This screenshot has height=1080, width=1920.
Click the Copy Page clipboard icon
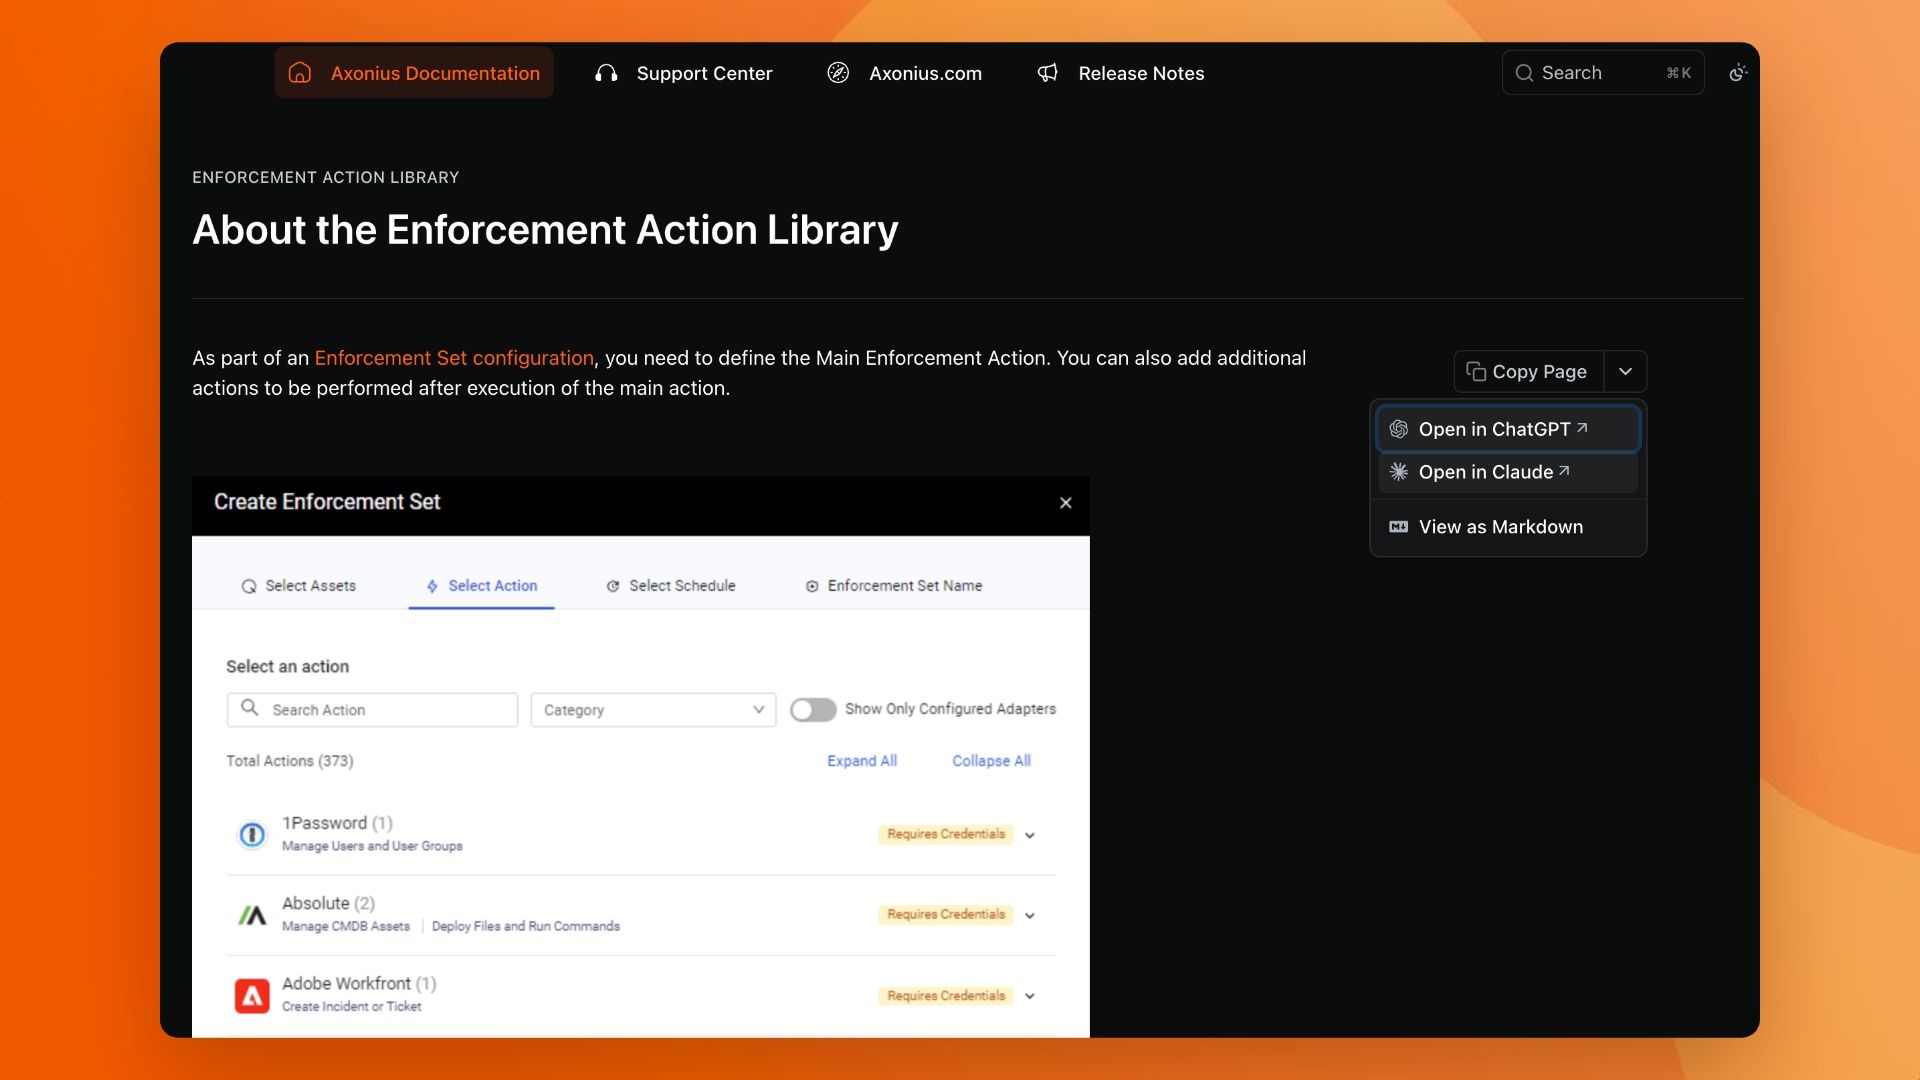click(1476, 372)
